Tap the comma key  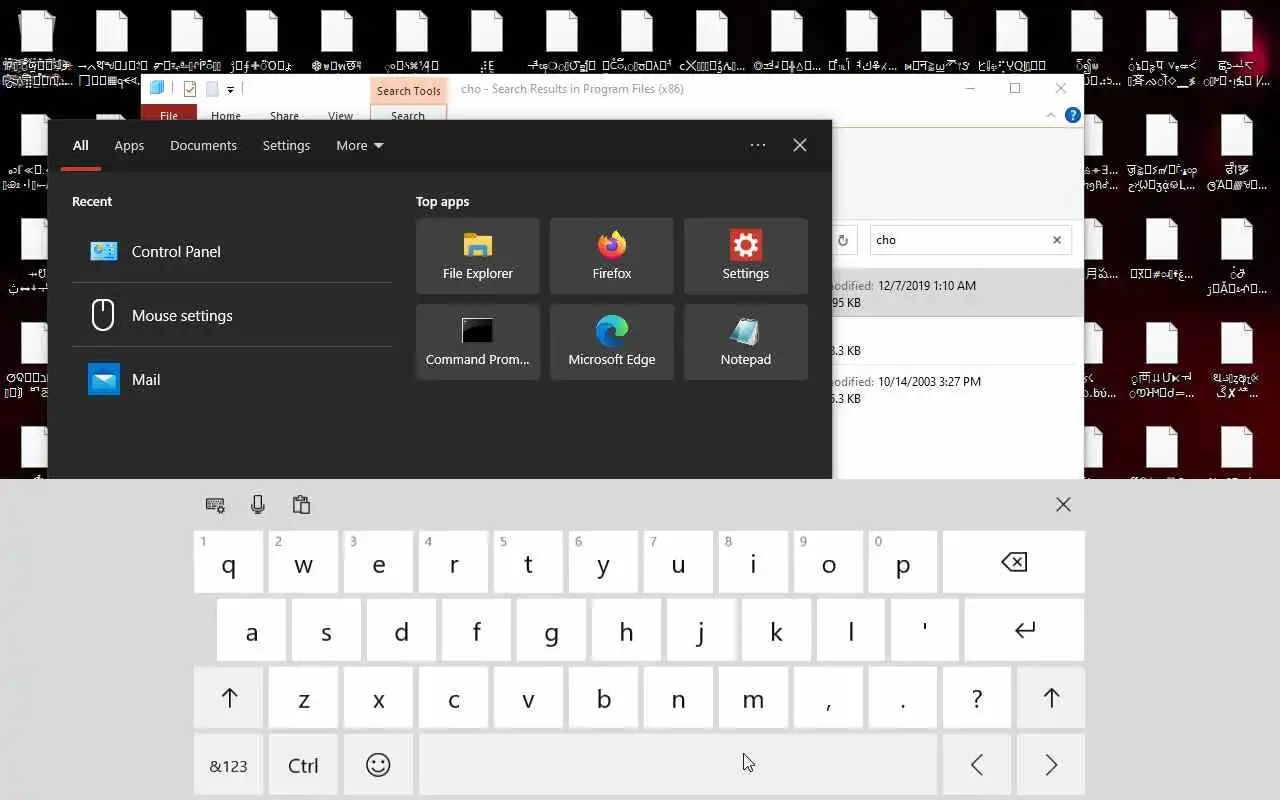pyautogui.click(x=828, y=698)
